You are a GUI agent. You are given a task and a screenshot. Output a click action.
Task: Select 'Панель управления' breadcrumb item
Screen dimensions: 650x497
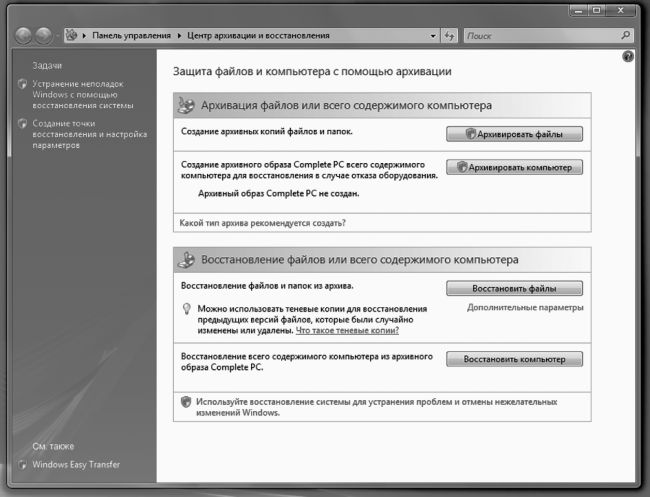[x=132, y=36]
